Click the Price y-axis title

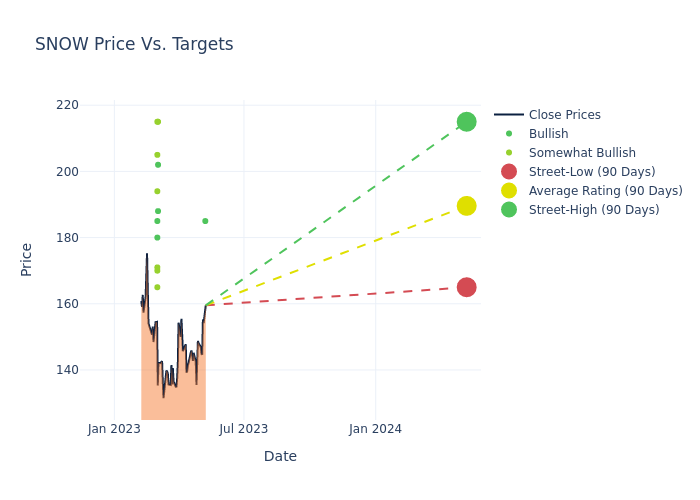[27, 259]
